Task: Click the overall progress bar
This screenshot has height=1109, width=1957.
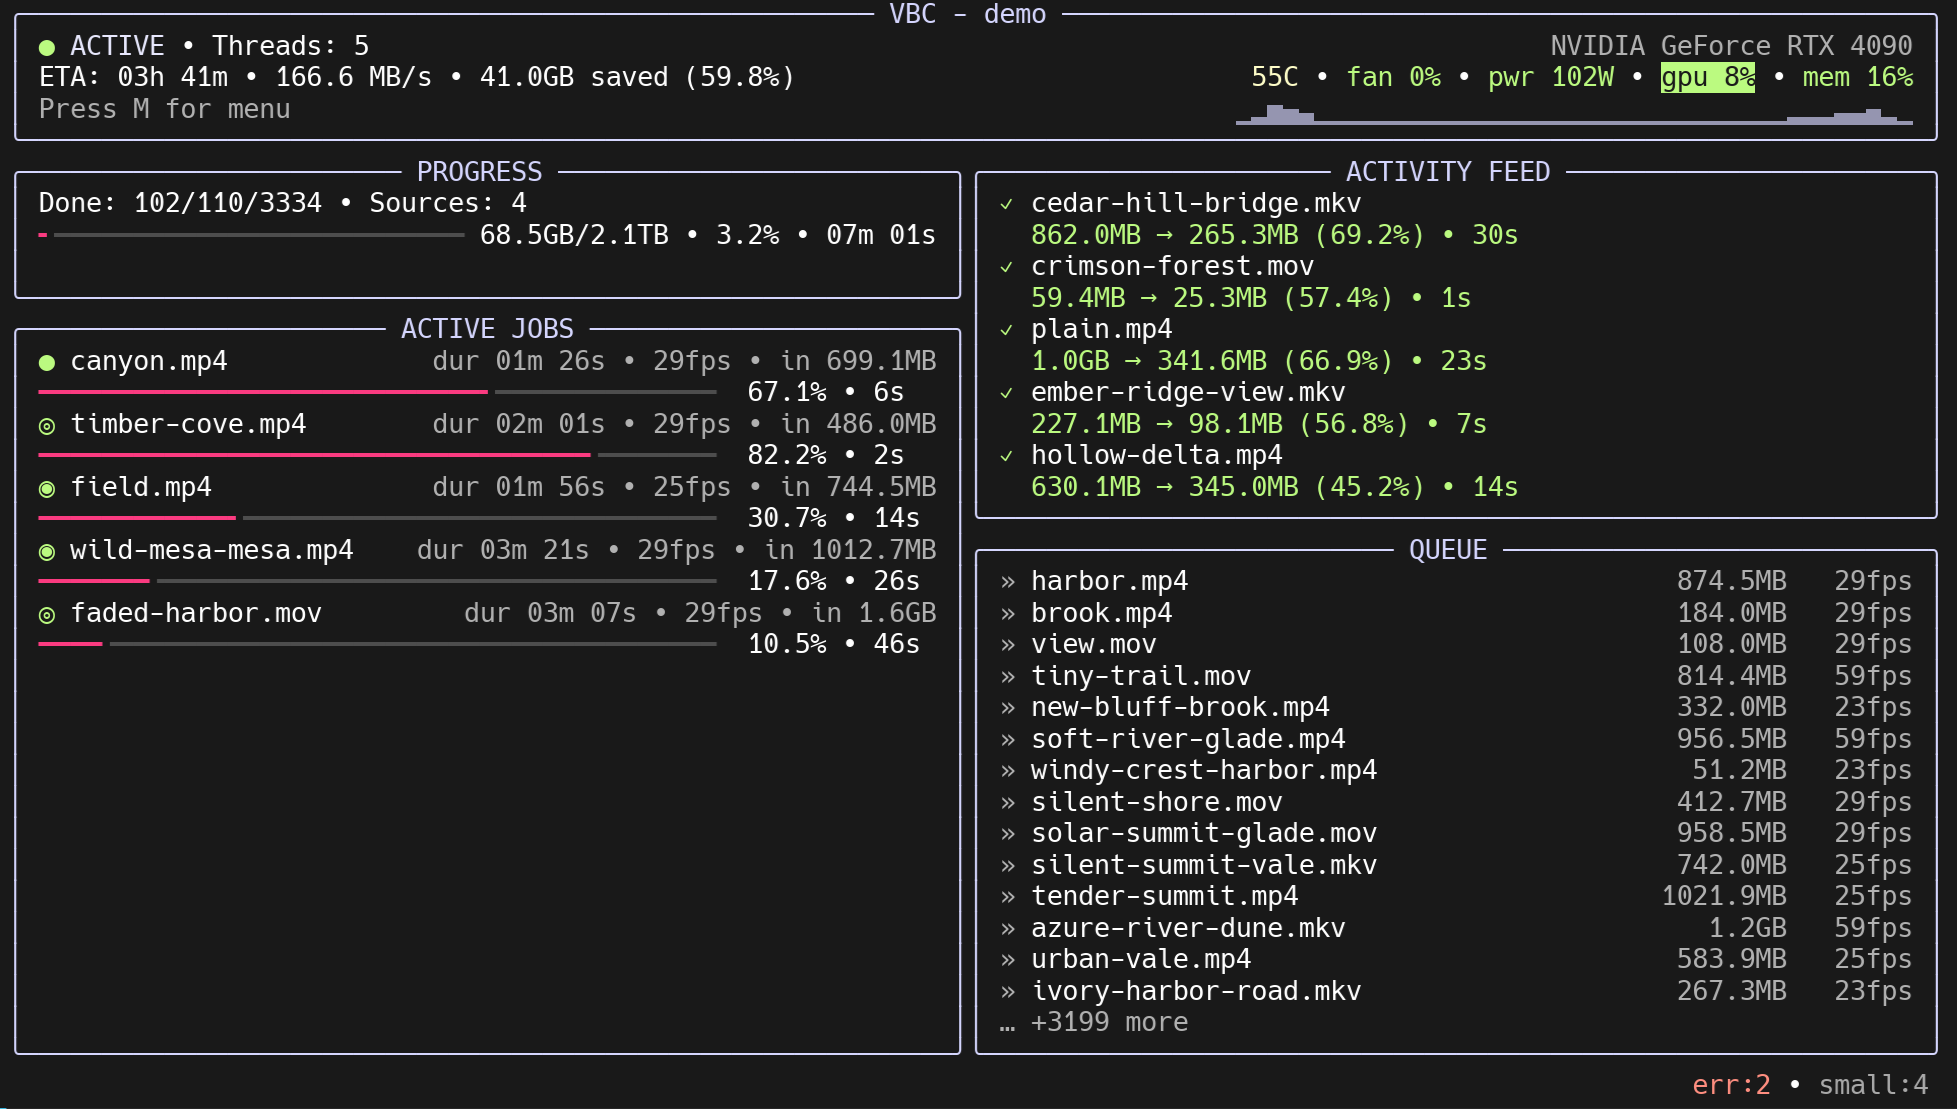Action: click(252, 235)
